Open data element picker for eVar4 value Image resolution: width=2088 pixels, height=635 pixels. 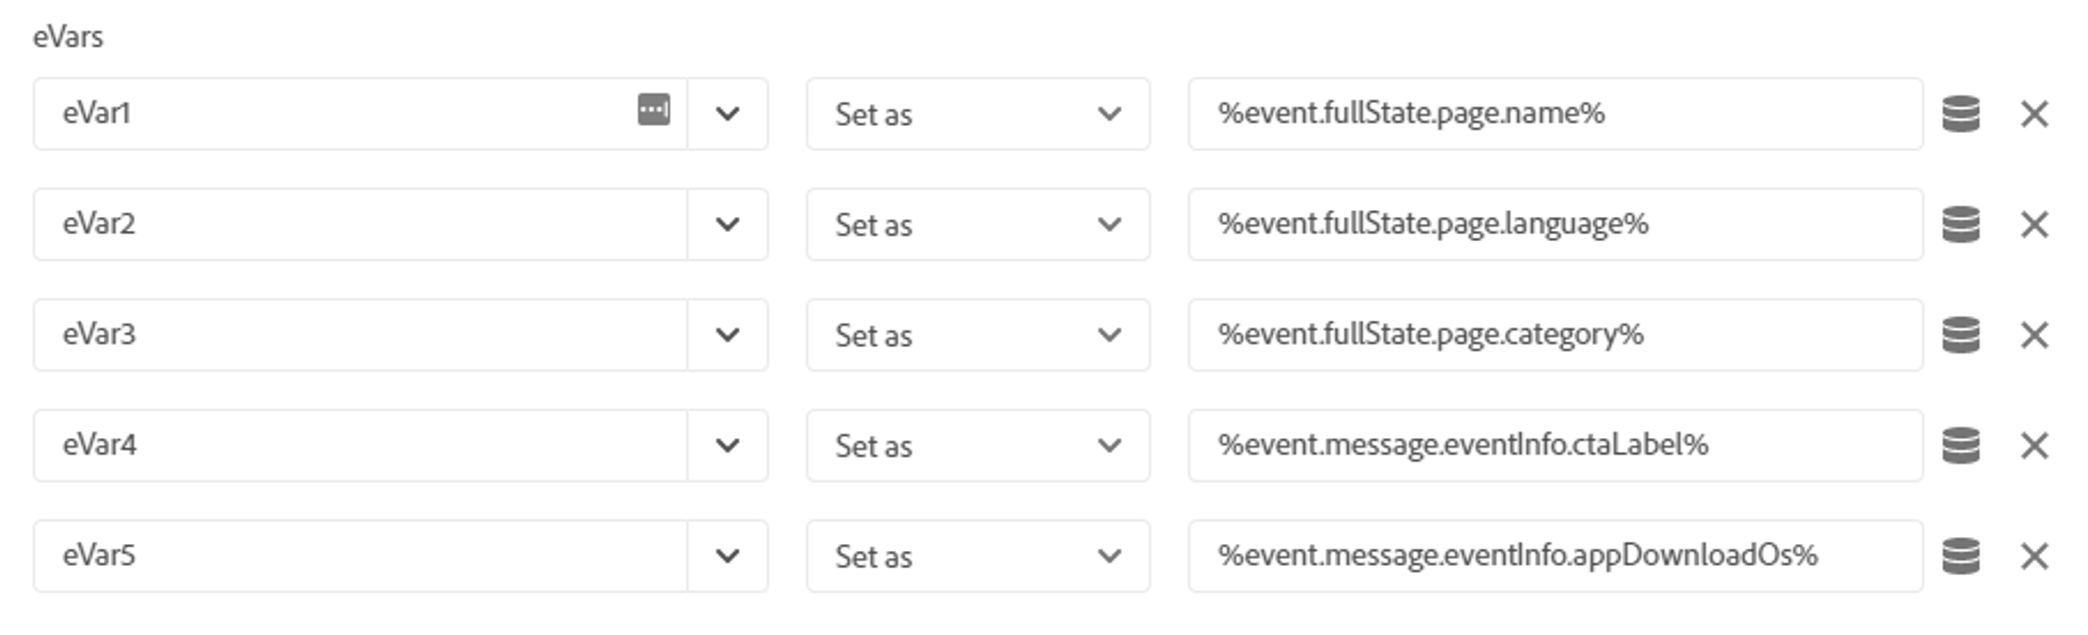pyautogui.click(x=1960, y=445)
